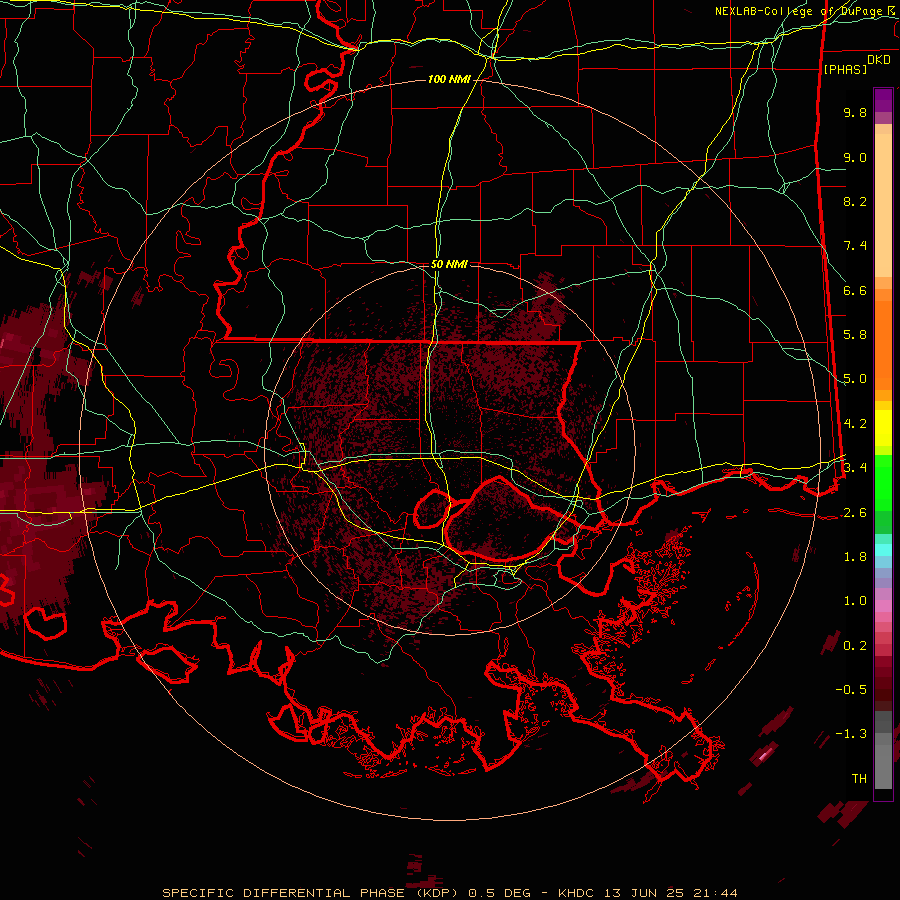Image resolution: width=900 pixels, height=900 pixels.
Task: Click the 3.4 legend value
Action: pyautogui.click(x=855, y=468)
